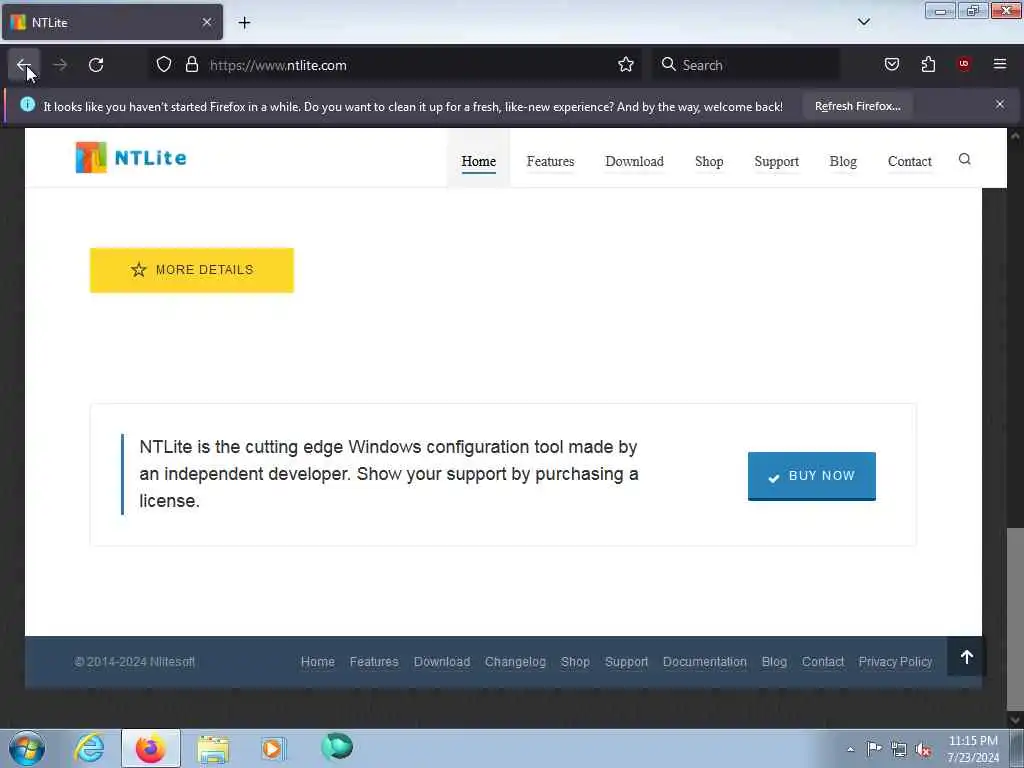The width and height of the screenshot is (1024, 768).
Task: Click the network tray icon
Action: [899, 750]
